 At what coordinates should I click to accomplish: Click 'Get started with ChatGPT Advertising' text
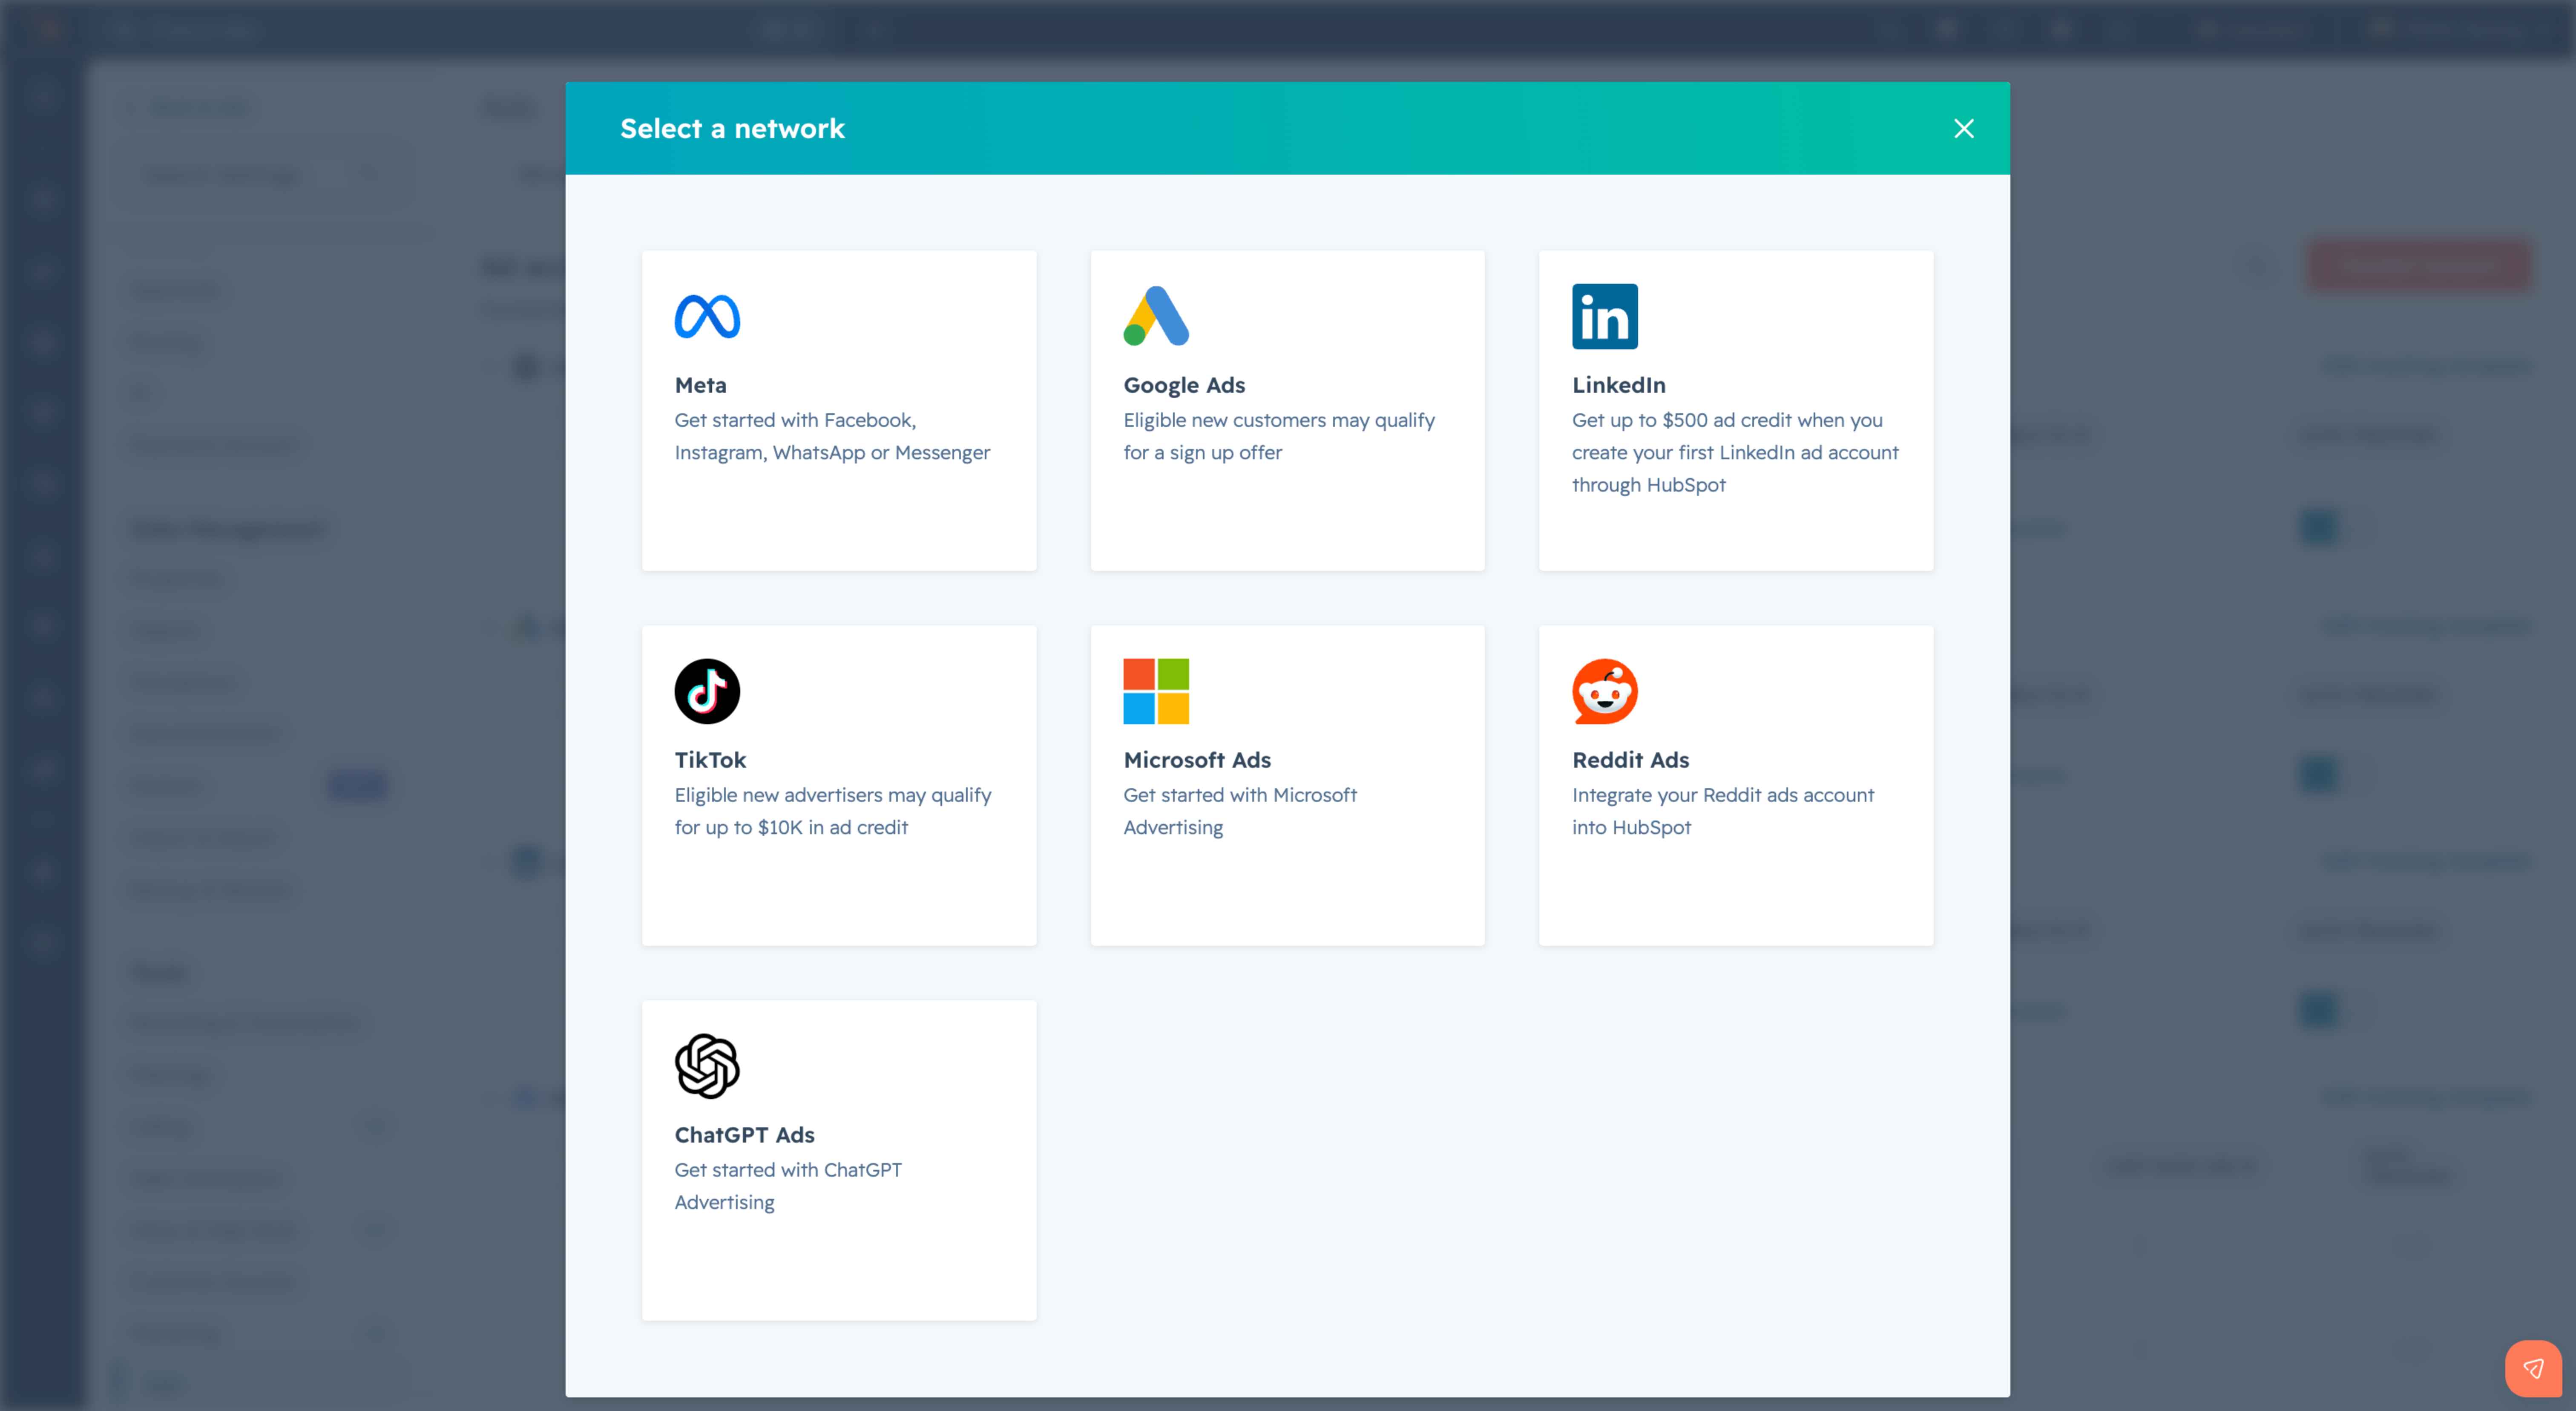pos(788,1186)
